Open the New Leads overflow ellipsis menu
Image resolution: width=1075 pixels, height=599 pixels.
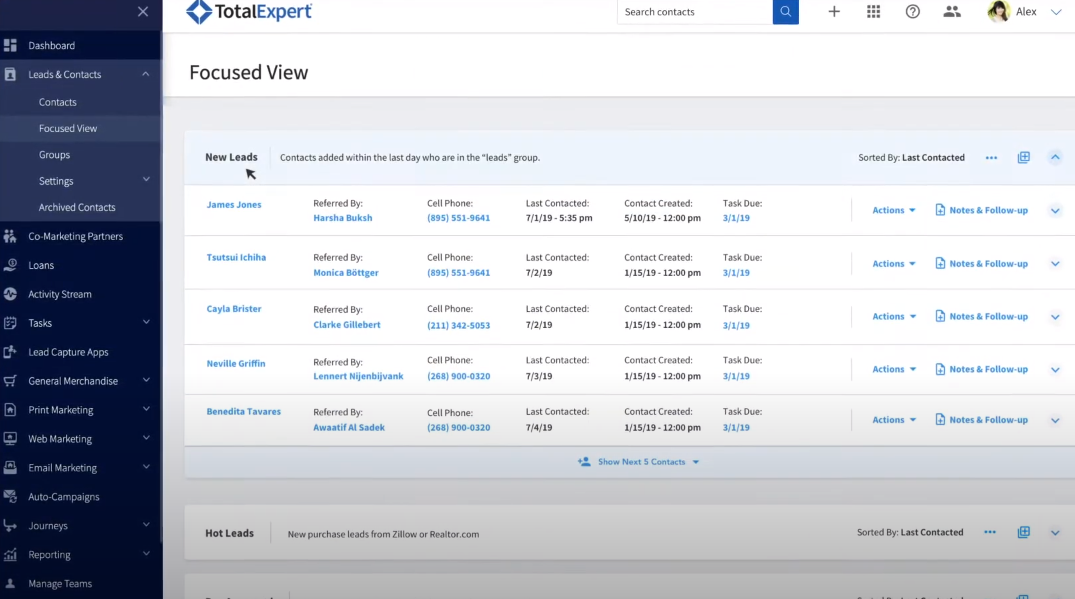(990, 157)
